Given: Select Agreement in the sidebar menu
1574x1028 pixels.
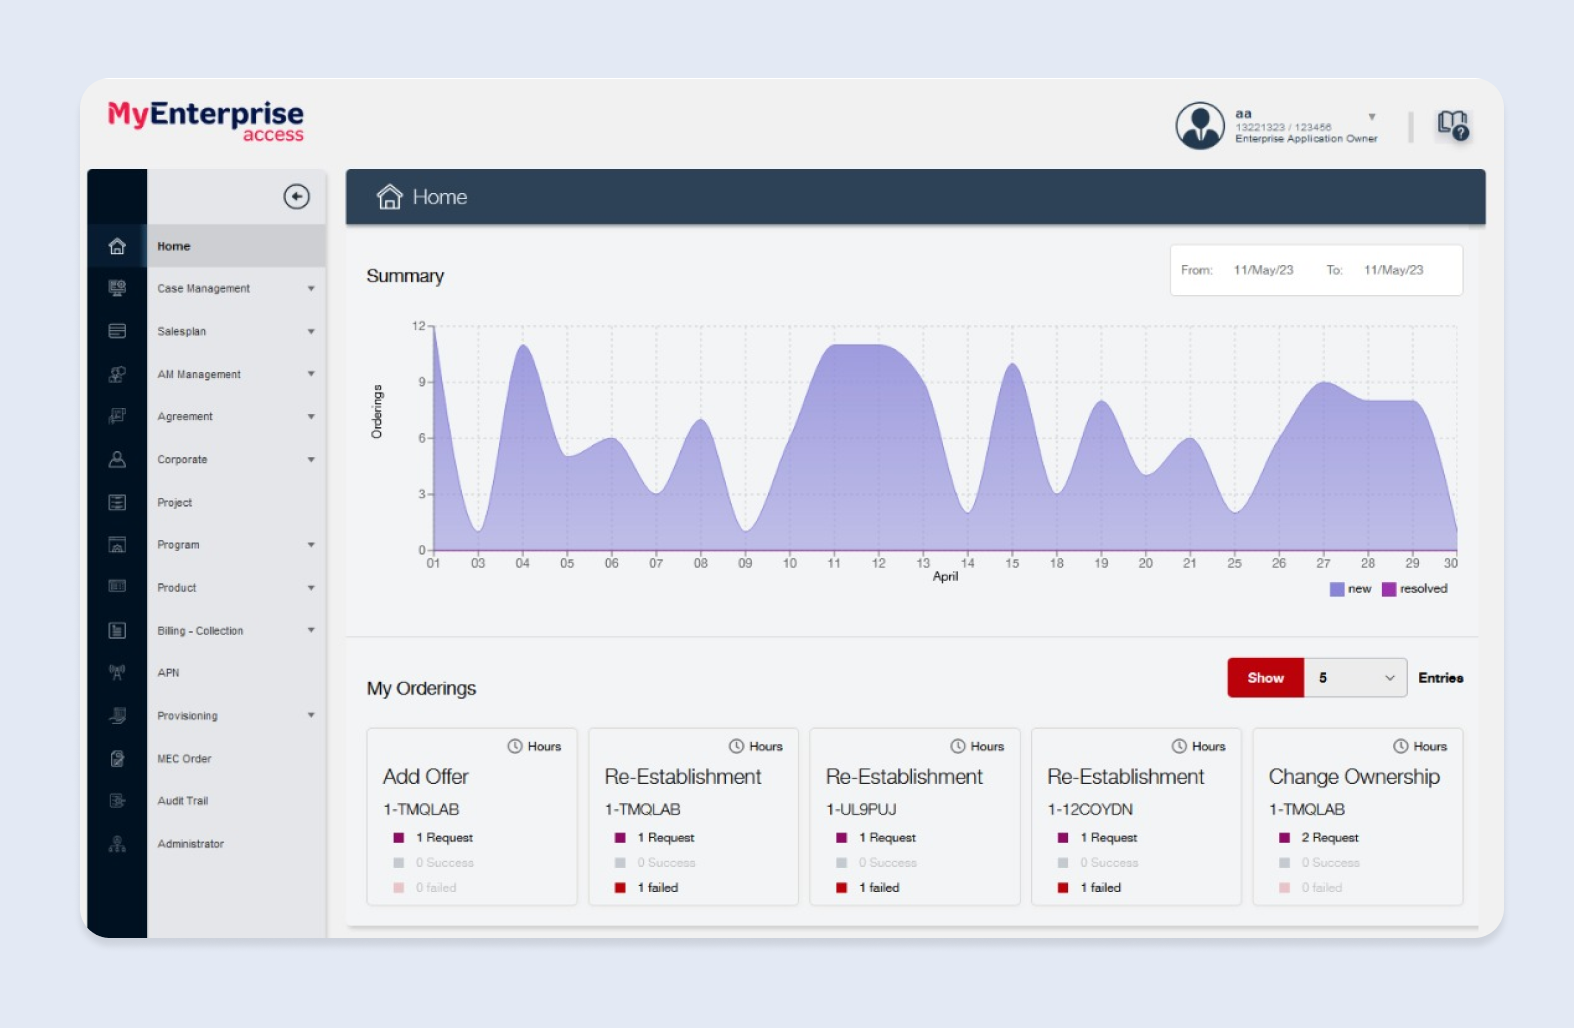Looking at the screenshot, I should 185,417.
